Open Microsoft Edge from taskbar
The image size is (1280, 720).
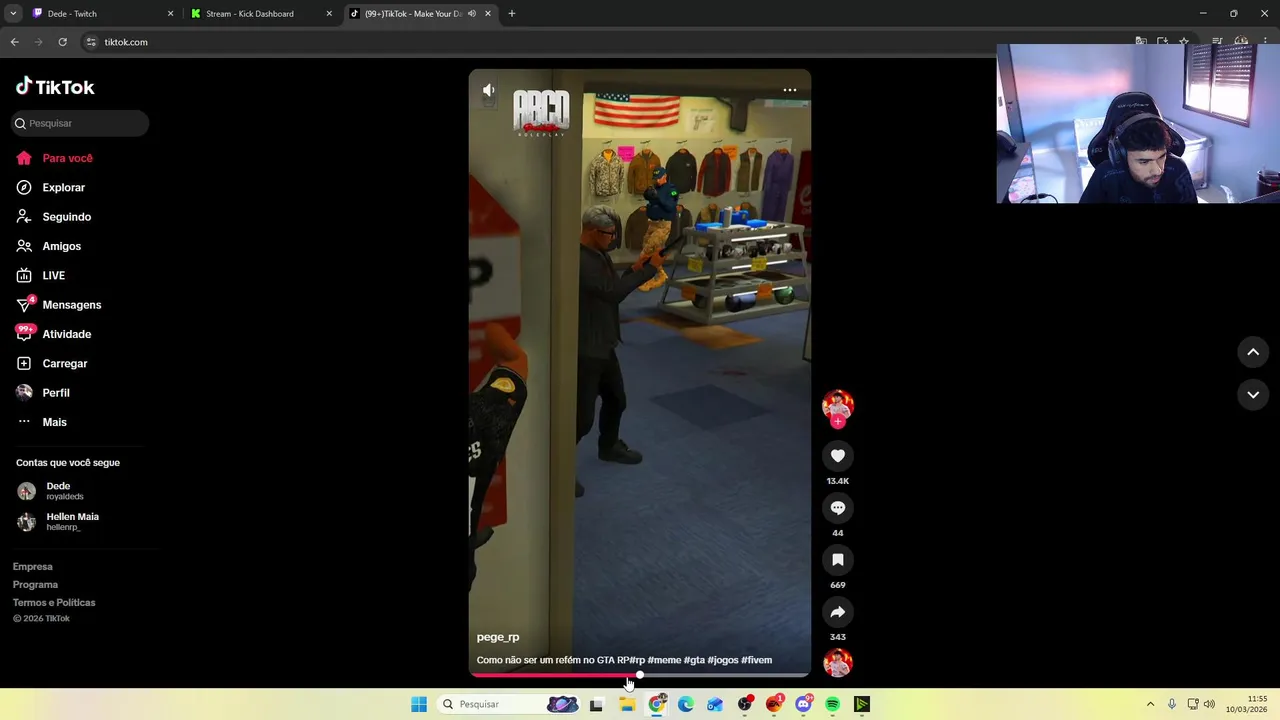pyautogui.click(x=686, y=704)
